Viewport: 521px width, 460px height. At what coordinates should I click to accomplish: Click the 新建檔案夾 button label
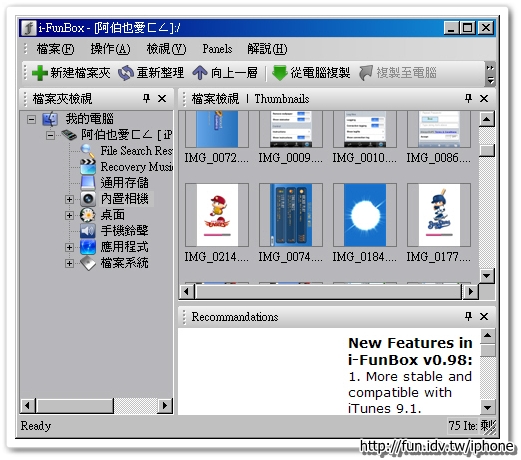coord(80,73)
